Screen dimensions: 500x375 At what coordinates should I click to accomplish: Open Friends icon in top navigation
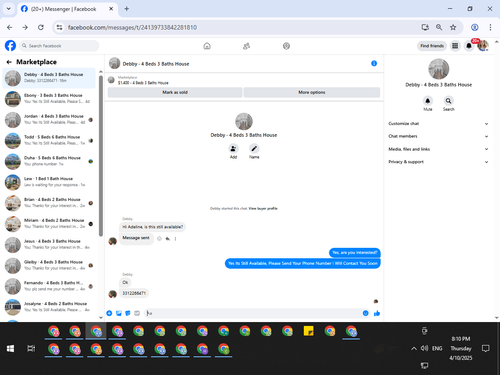click(x=246, y=46)
